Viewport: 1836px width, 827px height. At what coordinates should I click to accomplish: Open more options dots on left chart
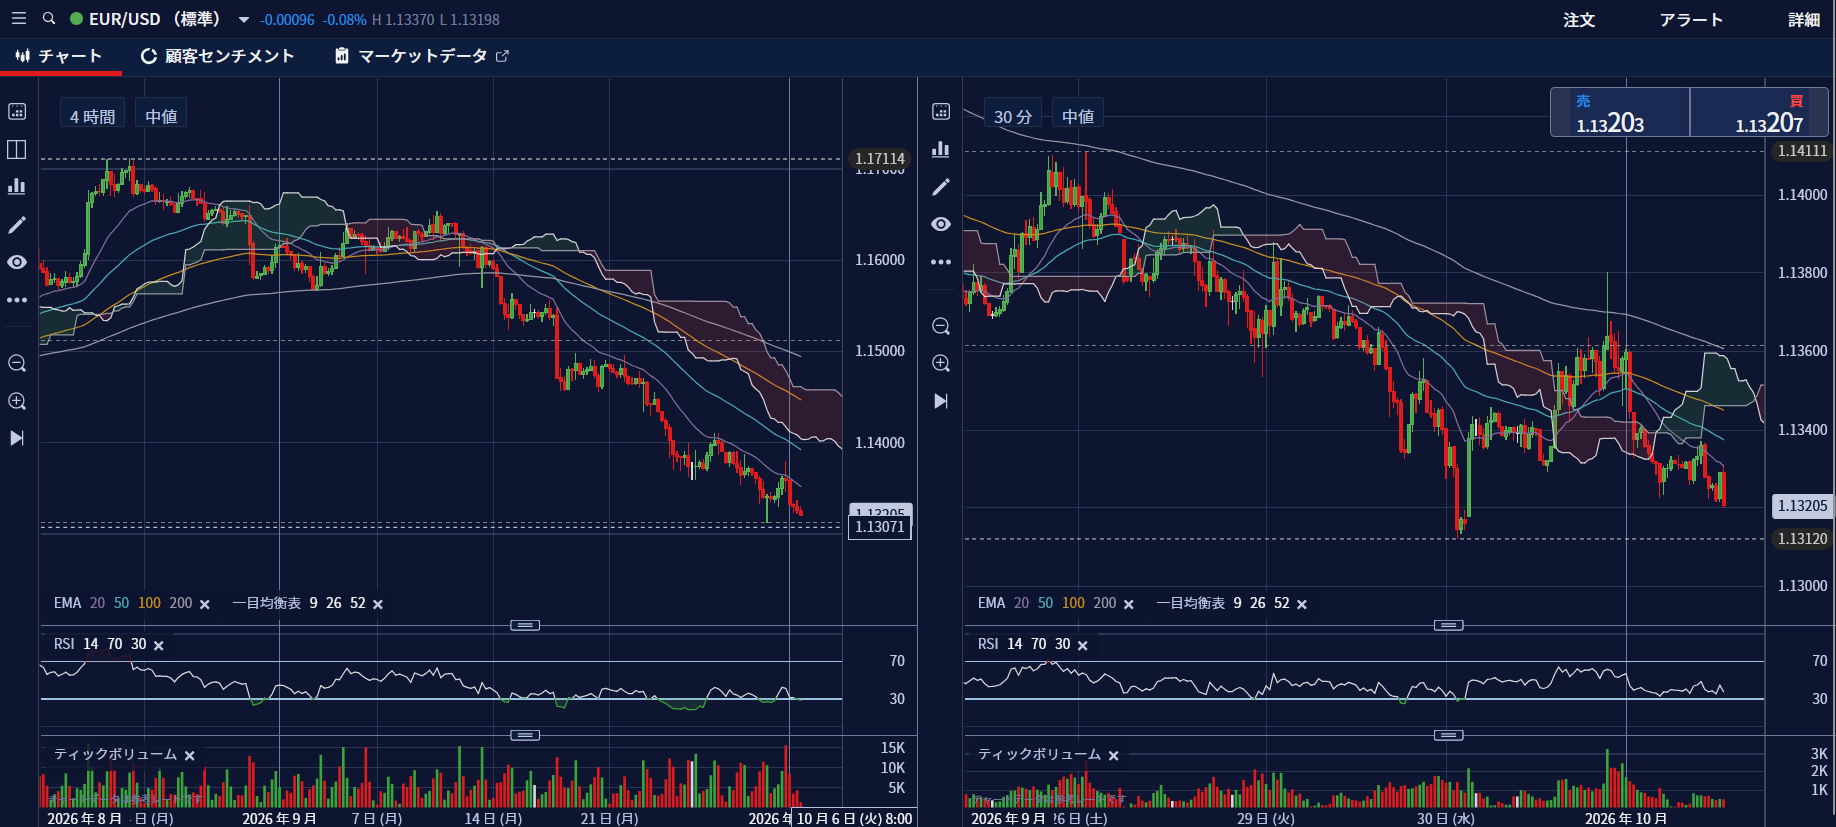point(17,300)
